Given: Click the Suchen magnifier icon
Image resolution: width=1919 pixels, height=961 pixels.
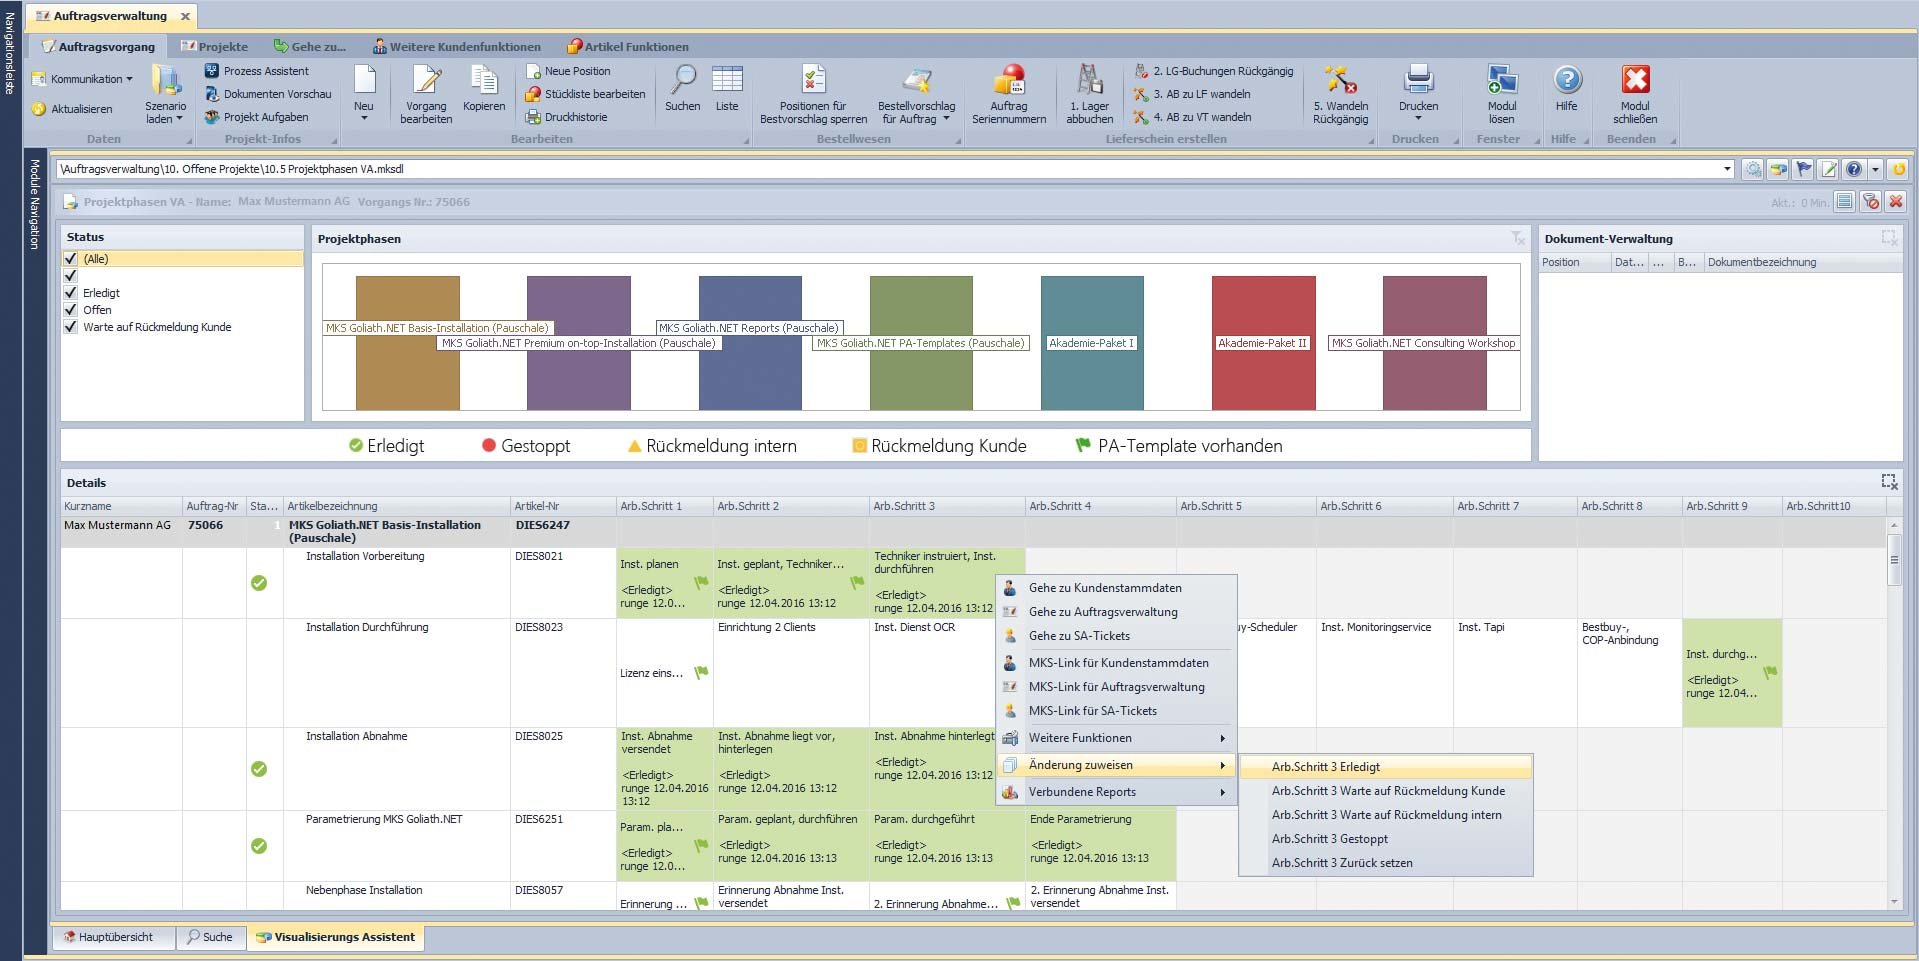Looking at the screenshot, I should [684, 80].
